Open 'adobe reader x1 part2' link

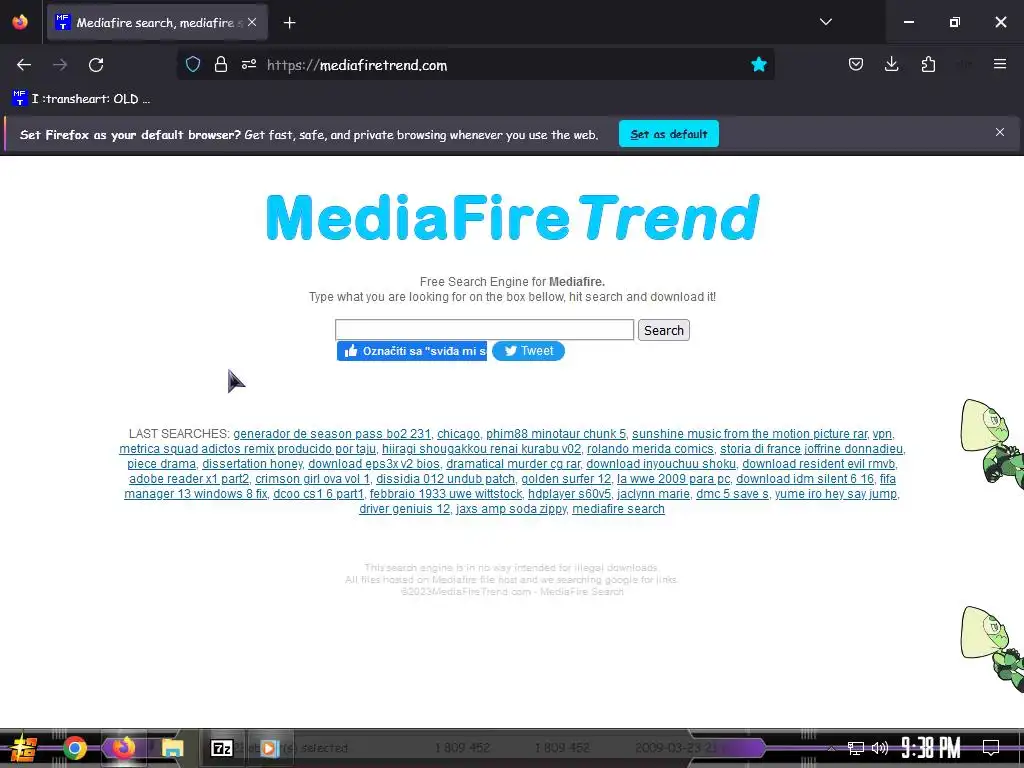(x=189, y=479)
